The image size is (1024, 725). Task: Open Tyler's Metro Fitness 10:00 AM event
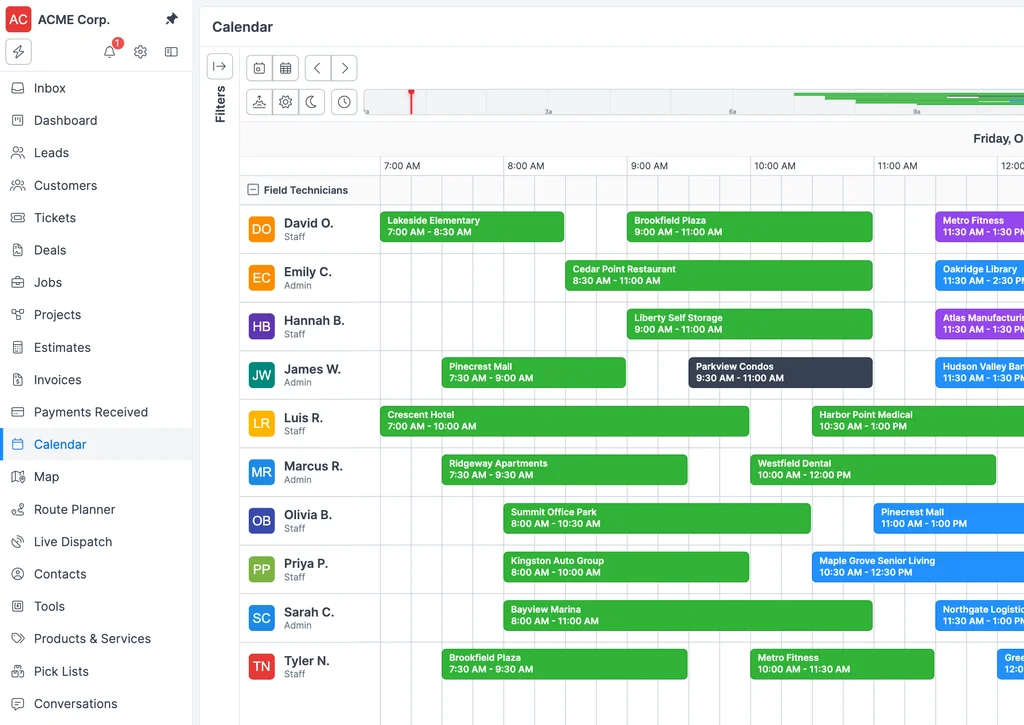842,664
